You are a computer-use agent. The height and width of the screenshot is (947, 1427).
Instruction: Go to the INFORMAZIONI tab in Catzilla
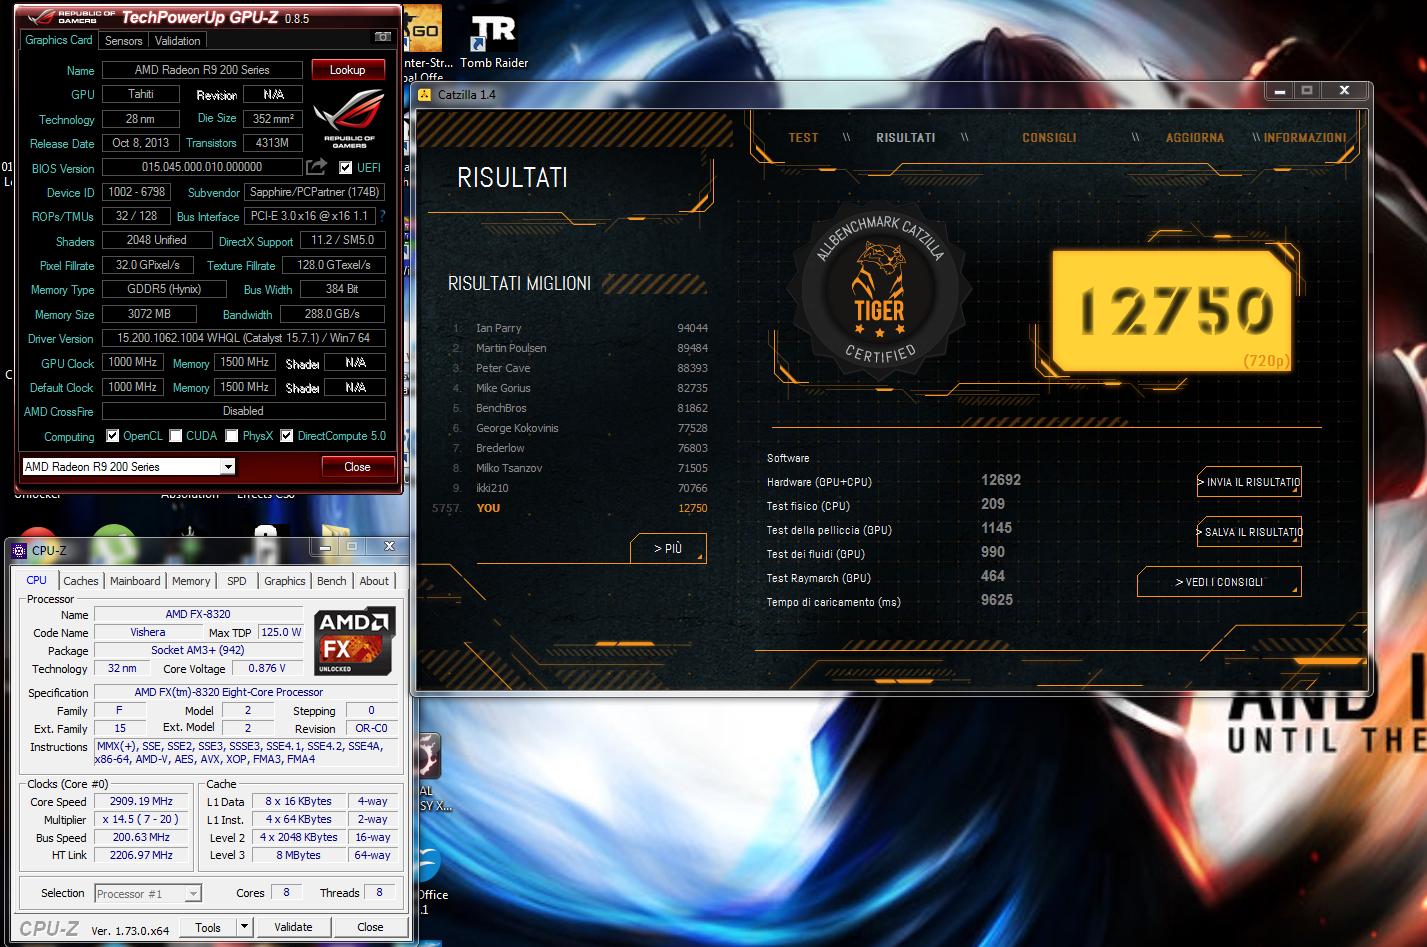pyautogui.click(x=1305, y=138)
